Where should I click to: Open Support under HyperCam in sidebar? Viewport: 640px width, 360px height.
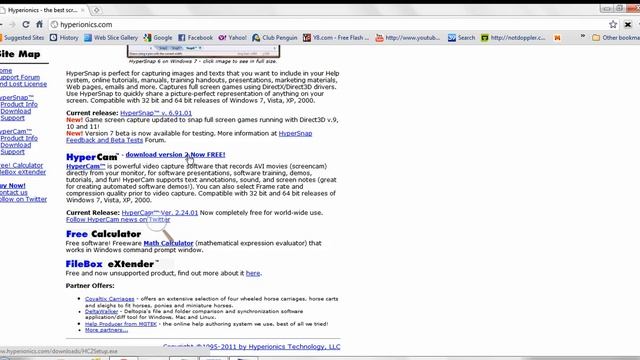coord(12,152)
